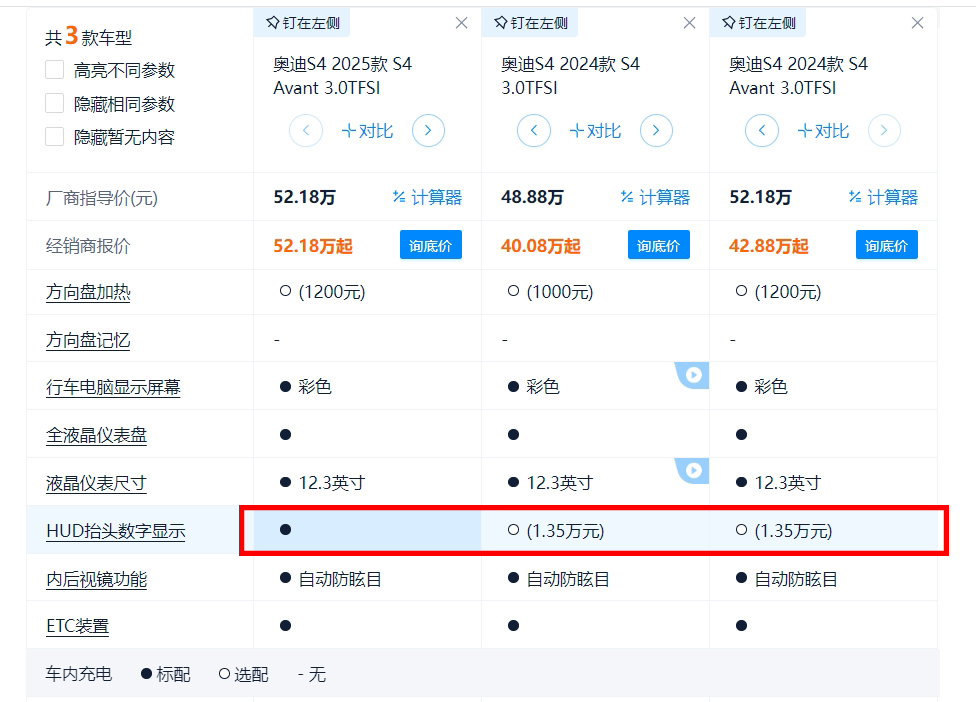The height and width of the screenshot is (702, 976).
Task: Click the 48.88万 guide price
Action: click(532, 197)
